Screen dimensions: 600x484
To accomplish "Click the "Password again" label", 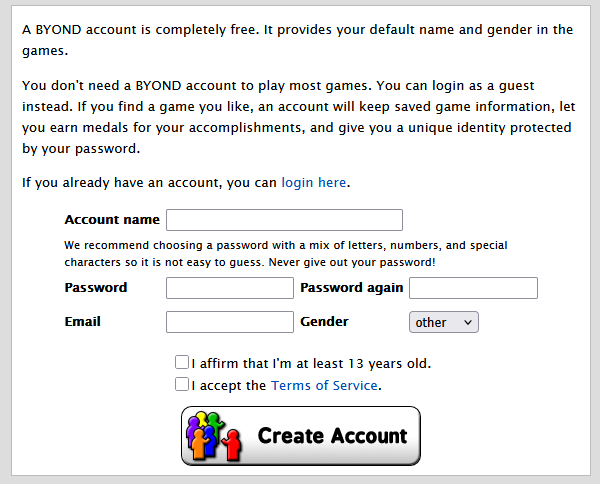I will [351, 288].
